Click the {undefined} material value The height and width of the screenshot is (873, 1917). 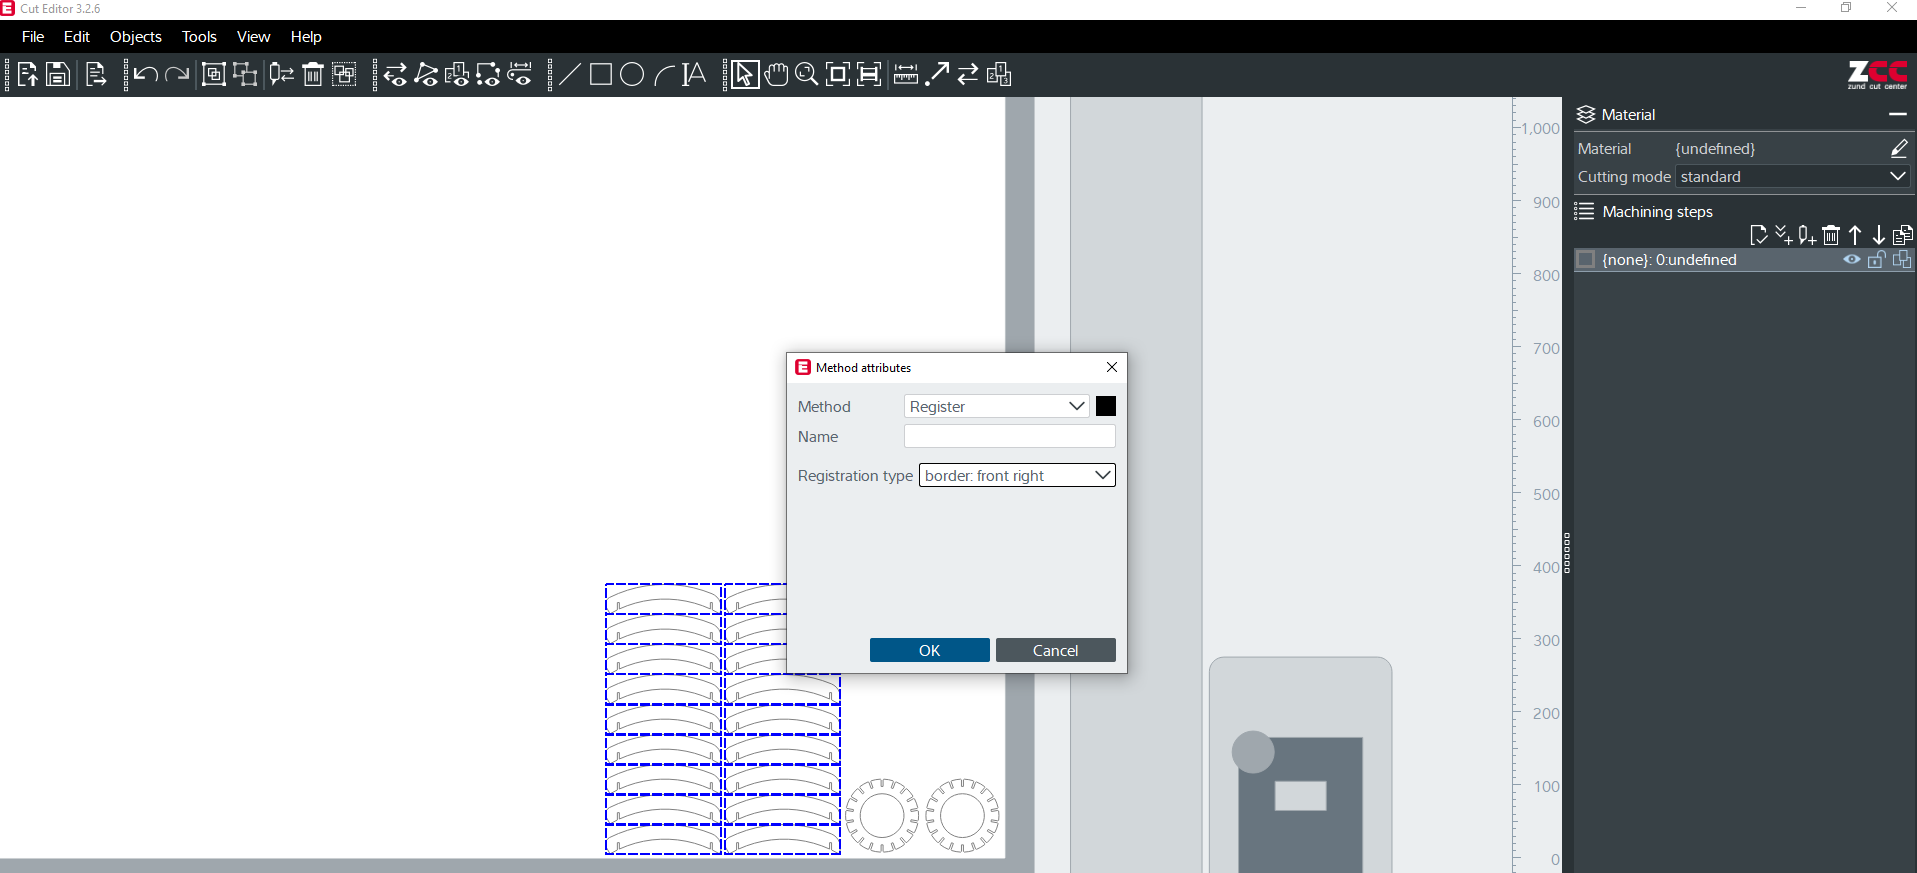coord(1715,148)
